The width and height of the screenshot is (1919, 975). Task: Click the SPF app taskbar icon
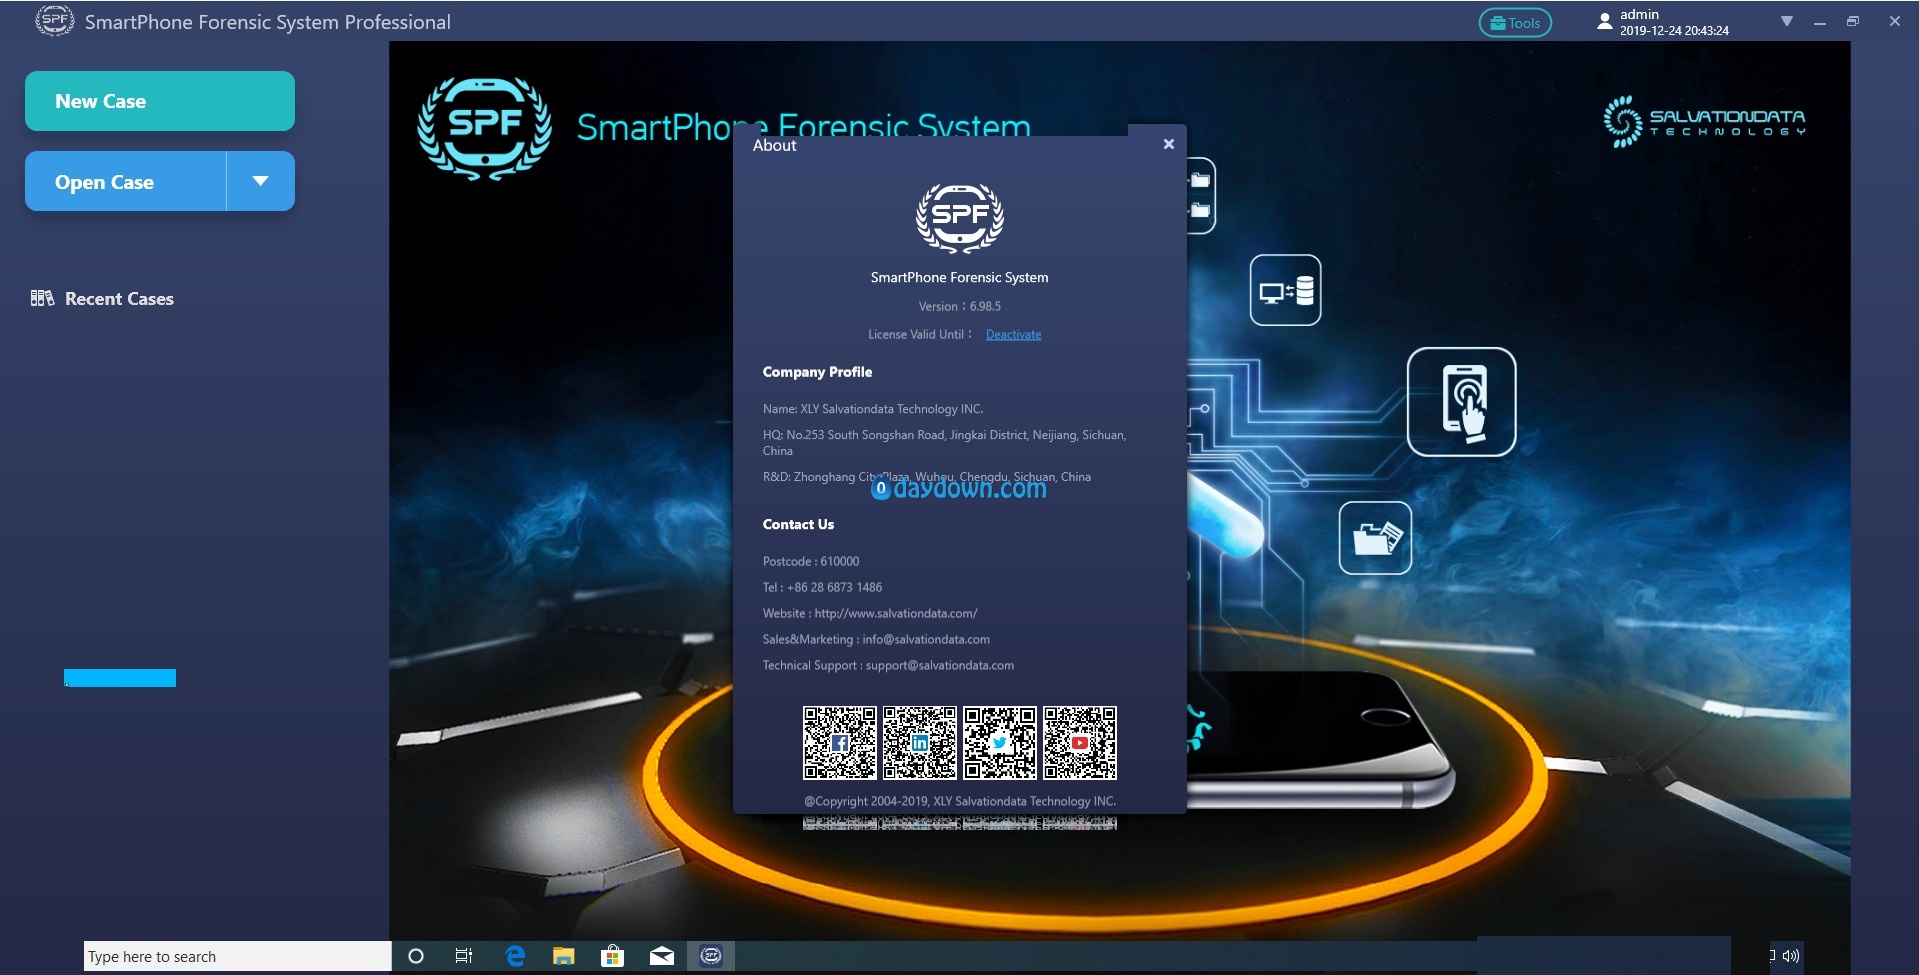pos(711,956)
